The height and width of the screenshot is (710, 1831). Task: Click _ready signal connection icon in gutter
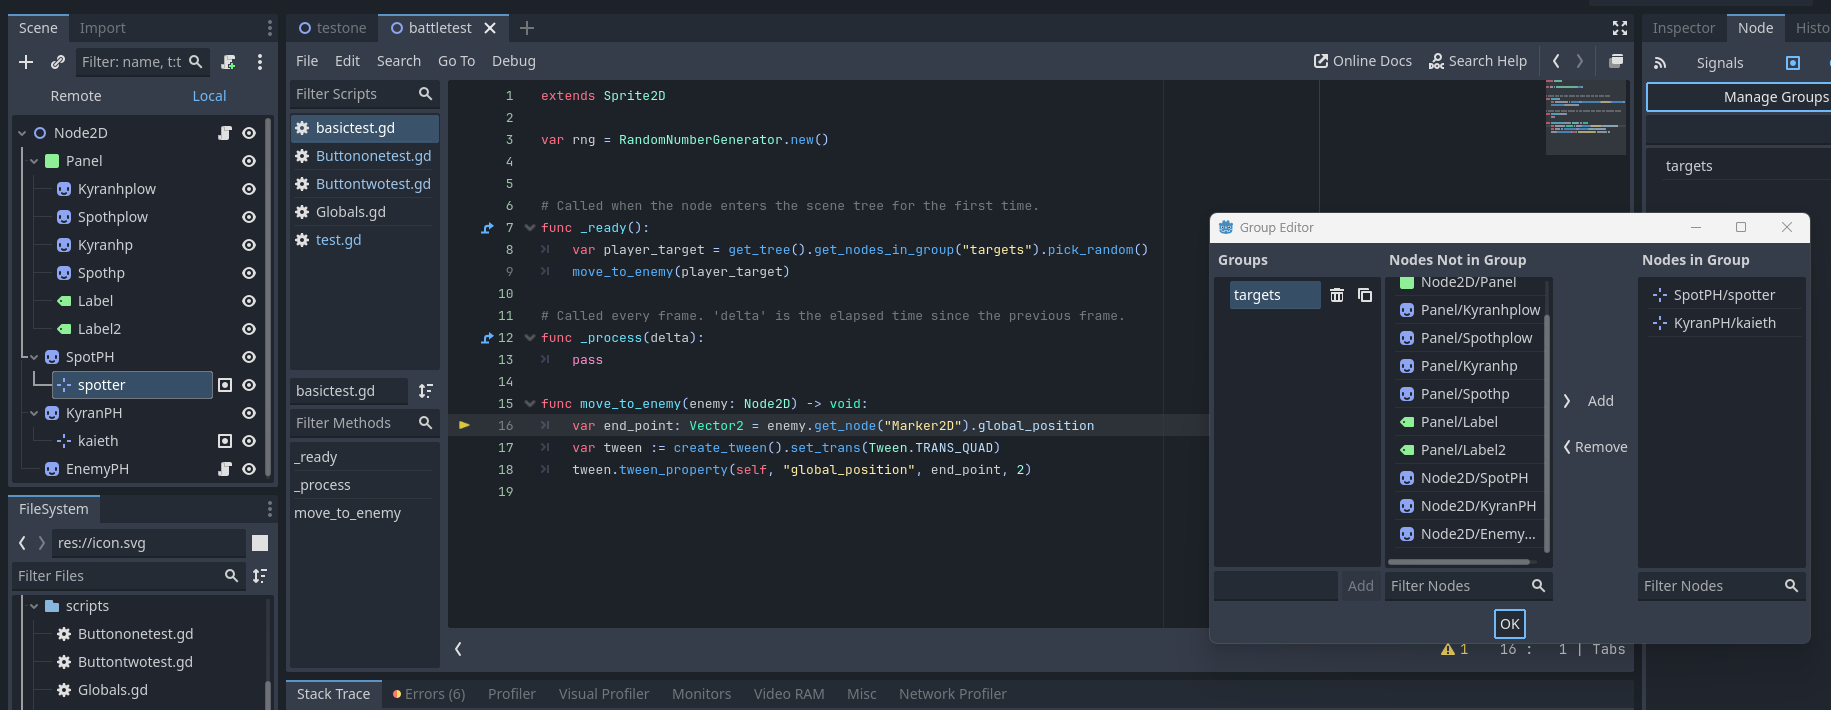point(487,228)
